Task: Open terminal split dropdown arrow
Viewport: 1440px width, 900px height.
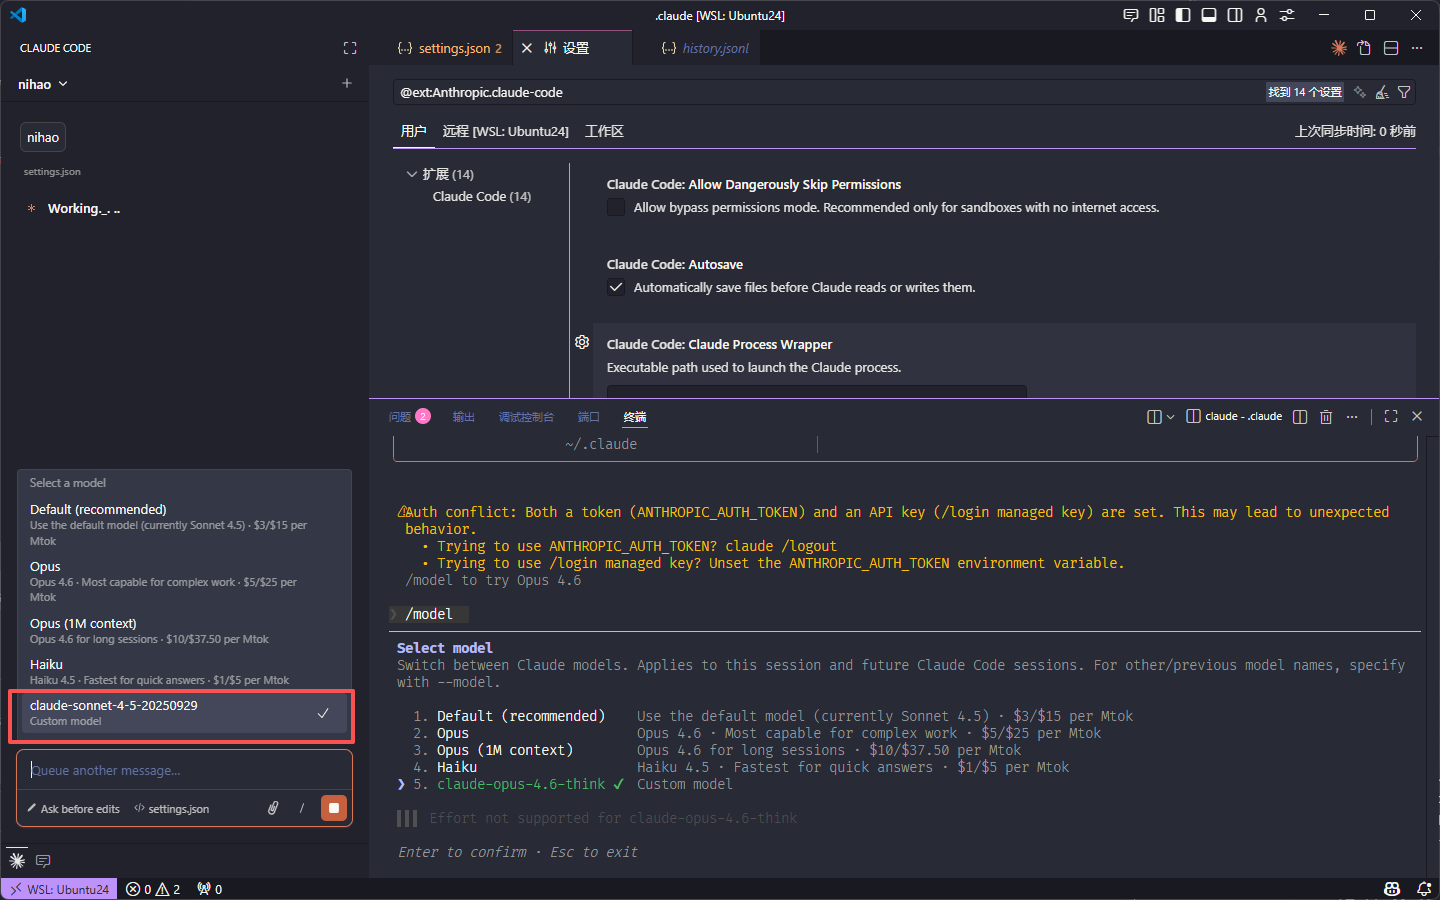Action: (1170, 417)
